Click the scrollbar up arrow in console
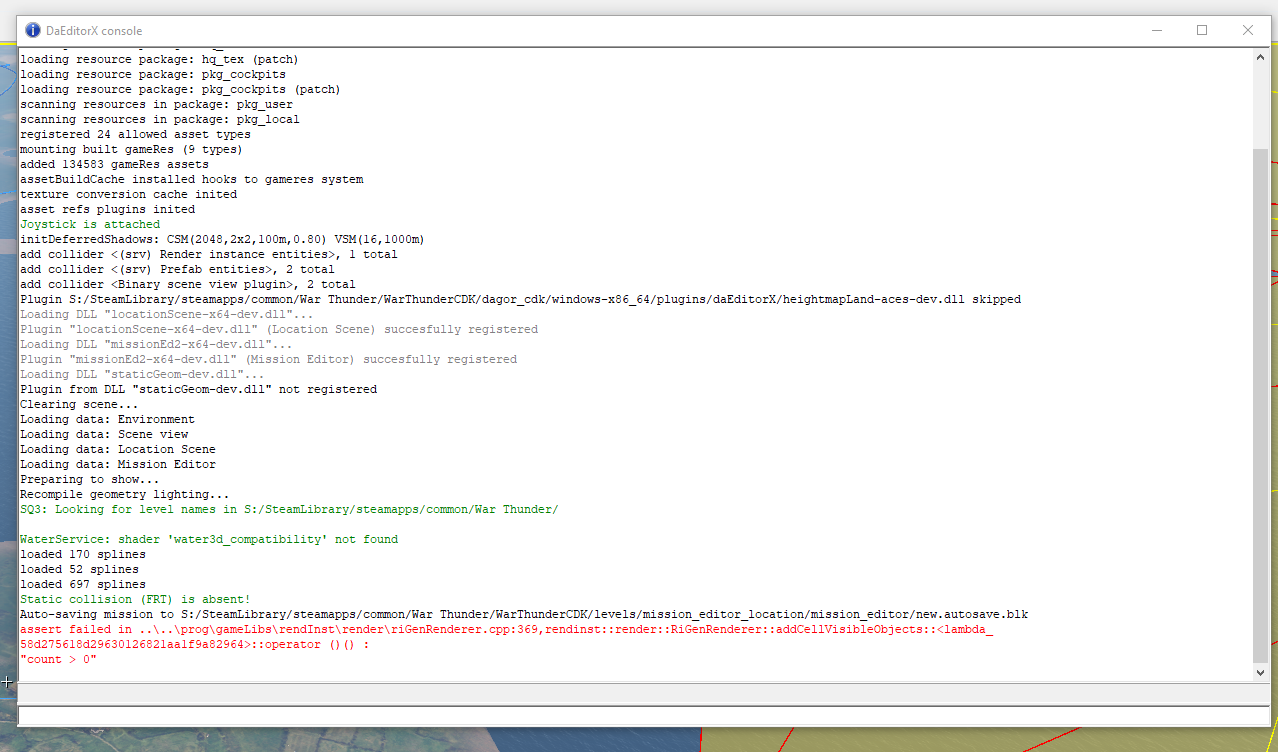This screenshot has width=1278, height=752. 1260,59
